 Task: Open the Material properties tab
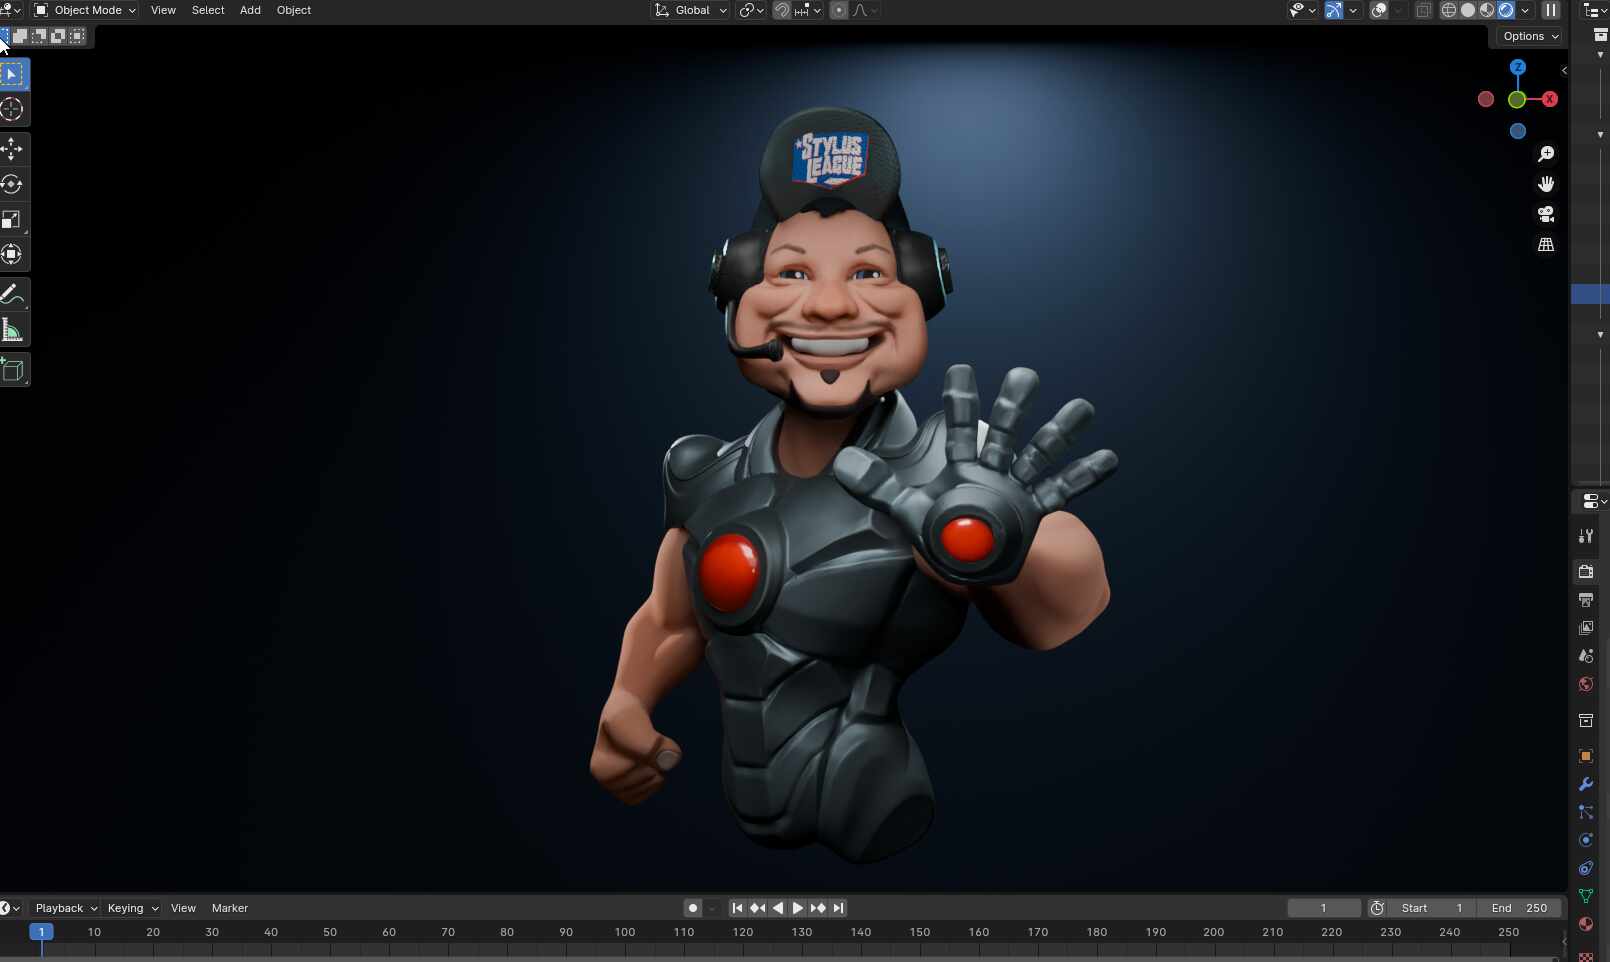1586,924
